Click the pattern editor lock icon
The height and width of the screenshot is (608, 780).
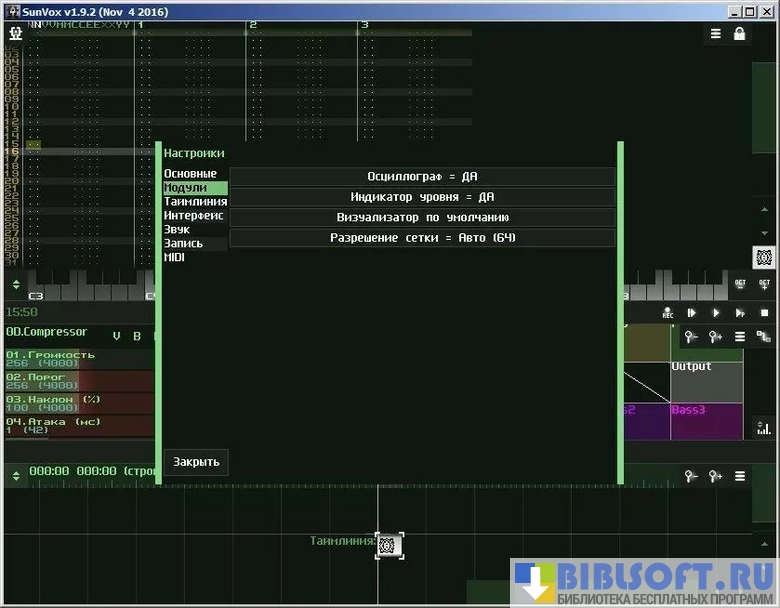tap(740, 34)
